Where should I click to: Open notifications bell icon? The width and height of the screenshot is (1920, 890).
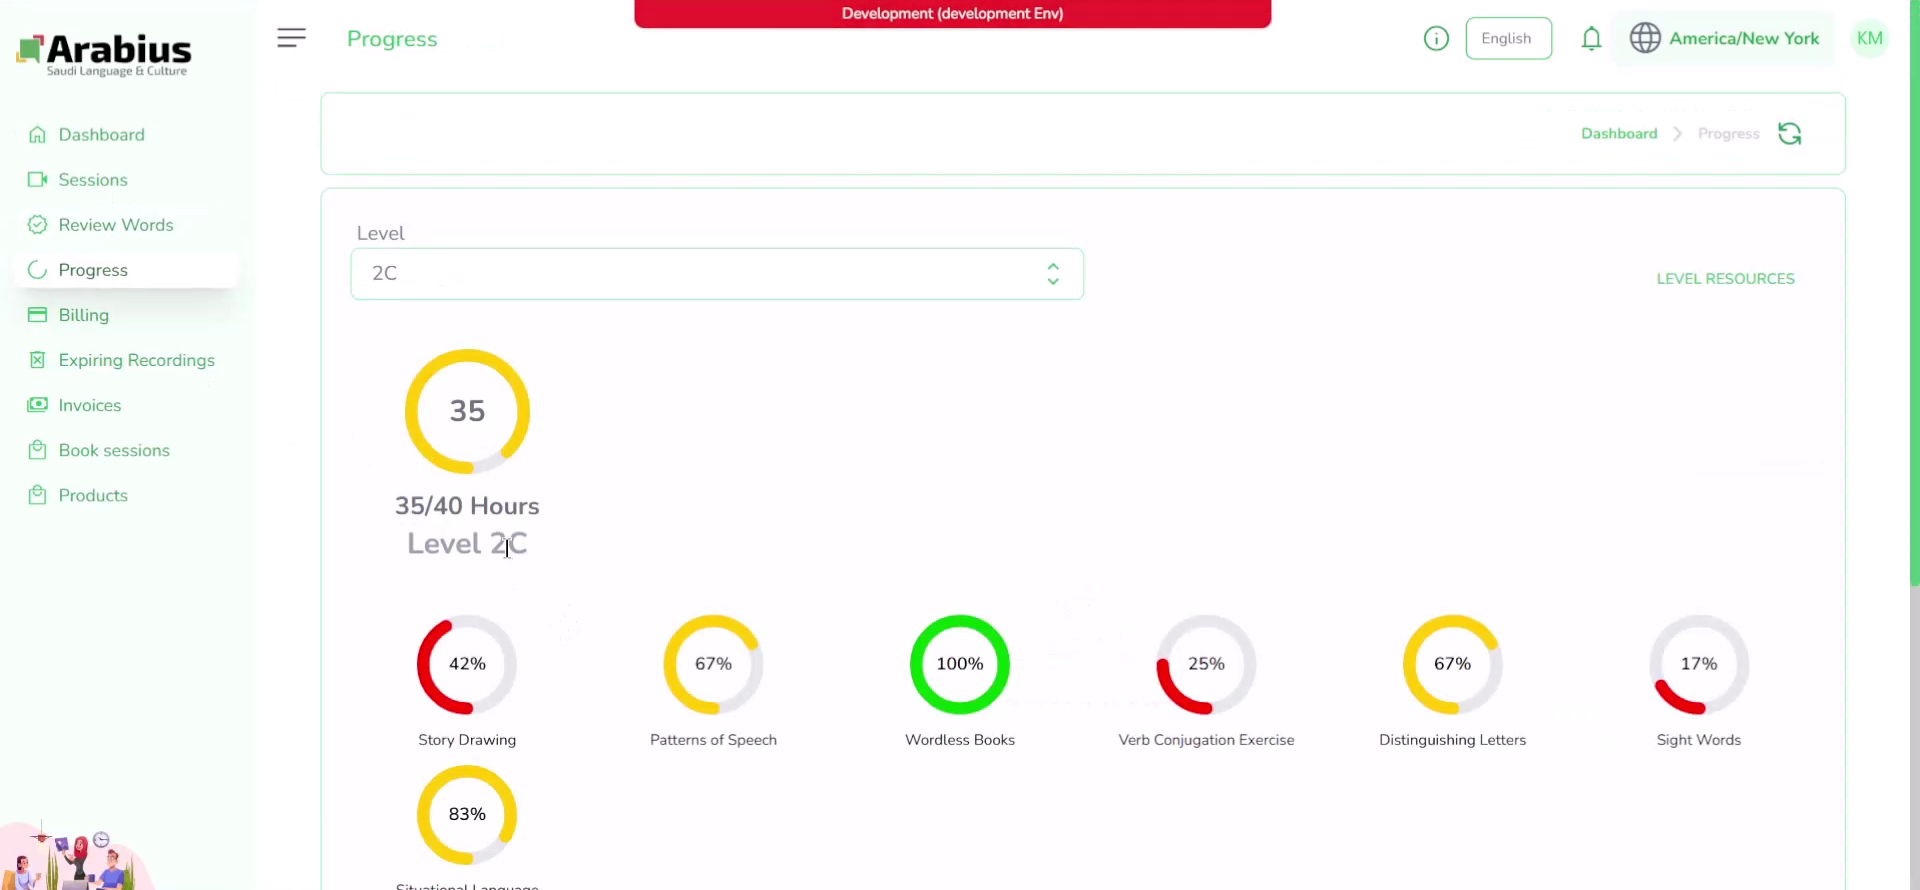tap(1591, 39)
